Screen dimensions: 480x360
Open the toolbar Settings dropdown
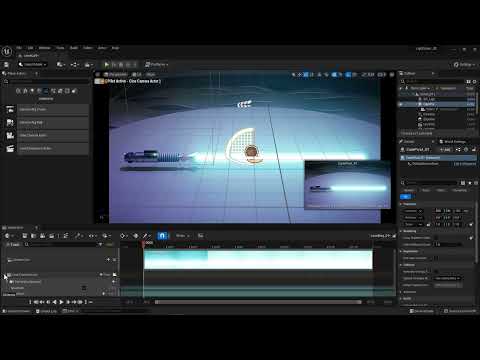[465, 65]
